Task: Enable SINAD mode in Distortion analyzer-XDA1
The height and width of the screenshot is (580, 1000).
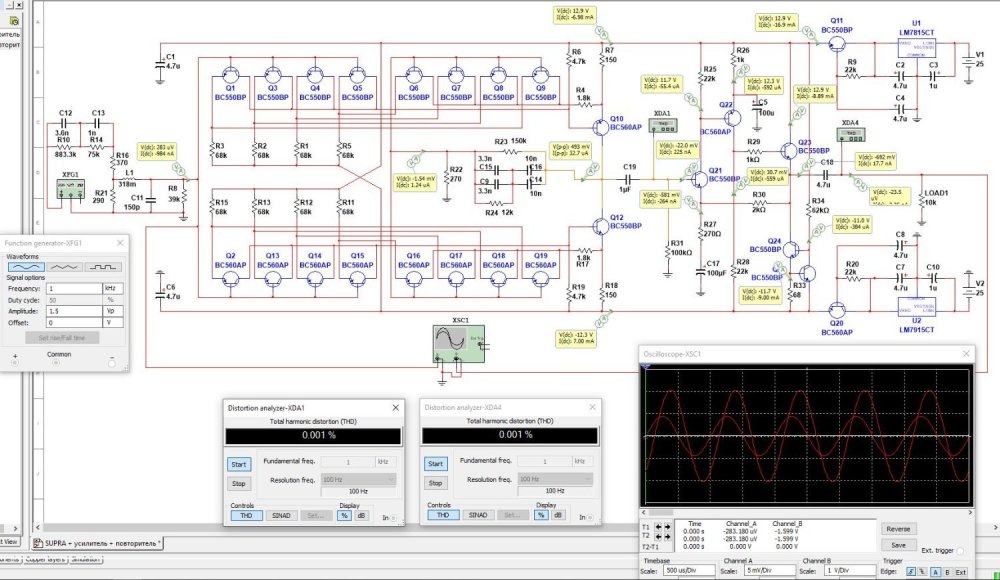Action: 283,515
